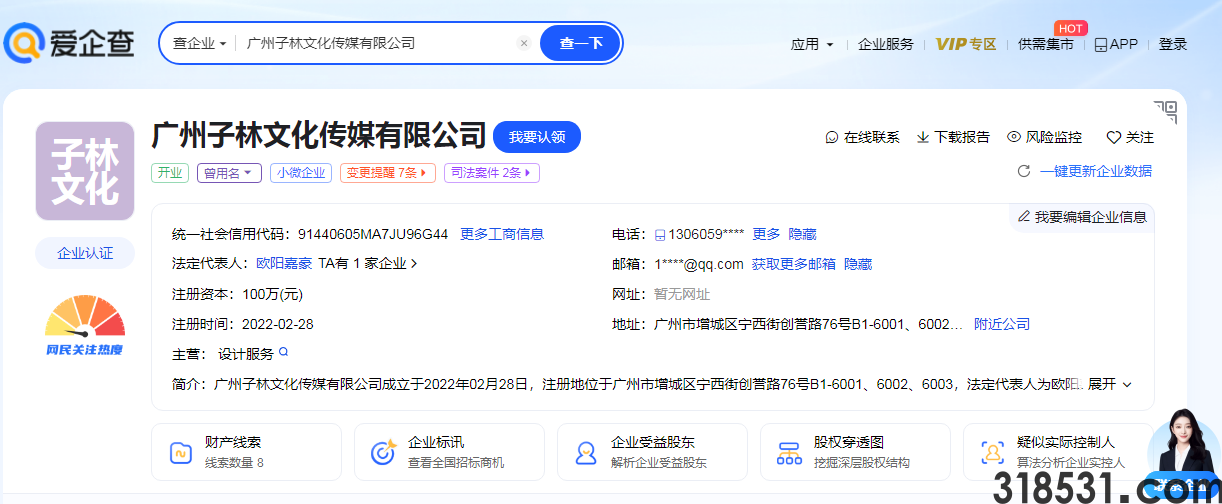
Task: Expand the 曾用名 dropdown
Action: pos(230,173)
